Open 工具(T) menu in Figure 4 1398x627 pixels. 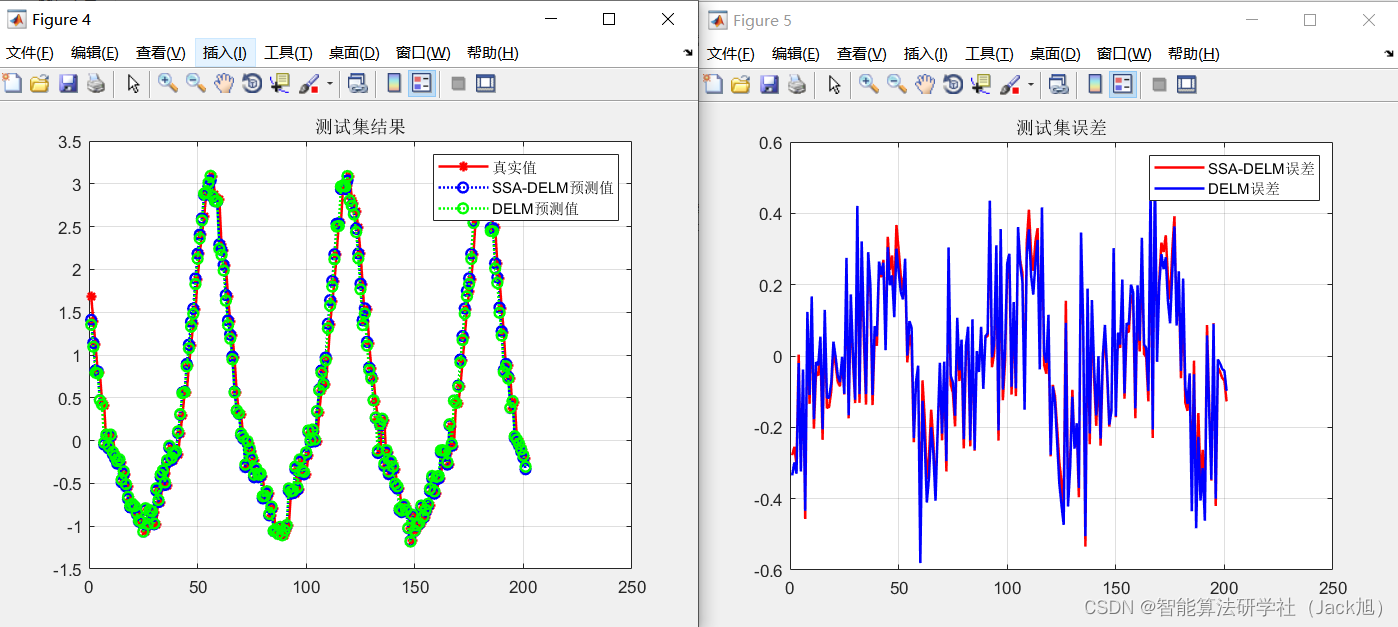pos(288,53)
